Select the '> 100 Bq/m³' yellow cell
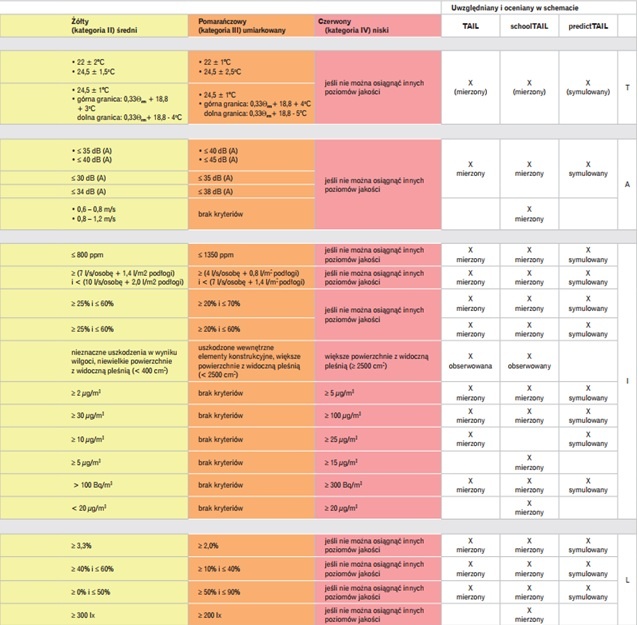Image resolution: width=638 pixels, height=625 pixels. pyautogui.click(x=94, y=485)
